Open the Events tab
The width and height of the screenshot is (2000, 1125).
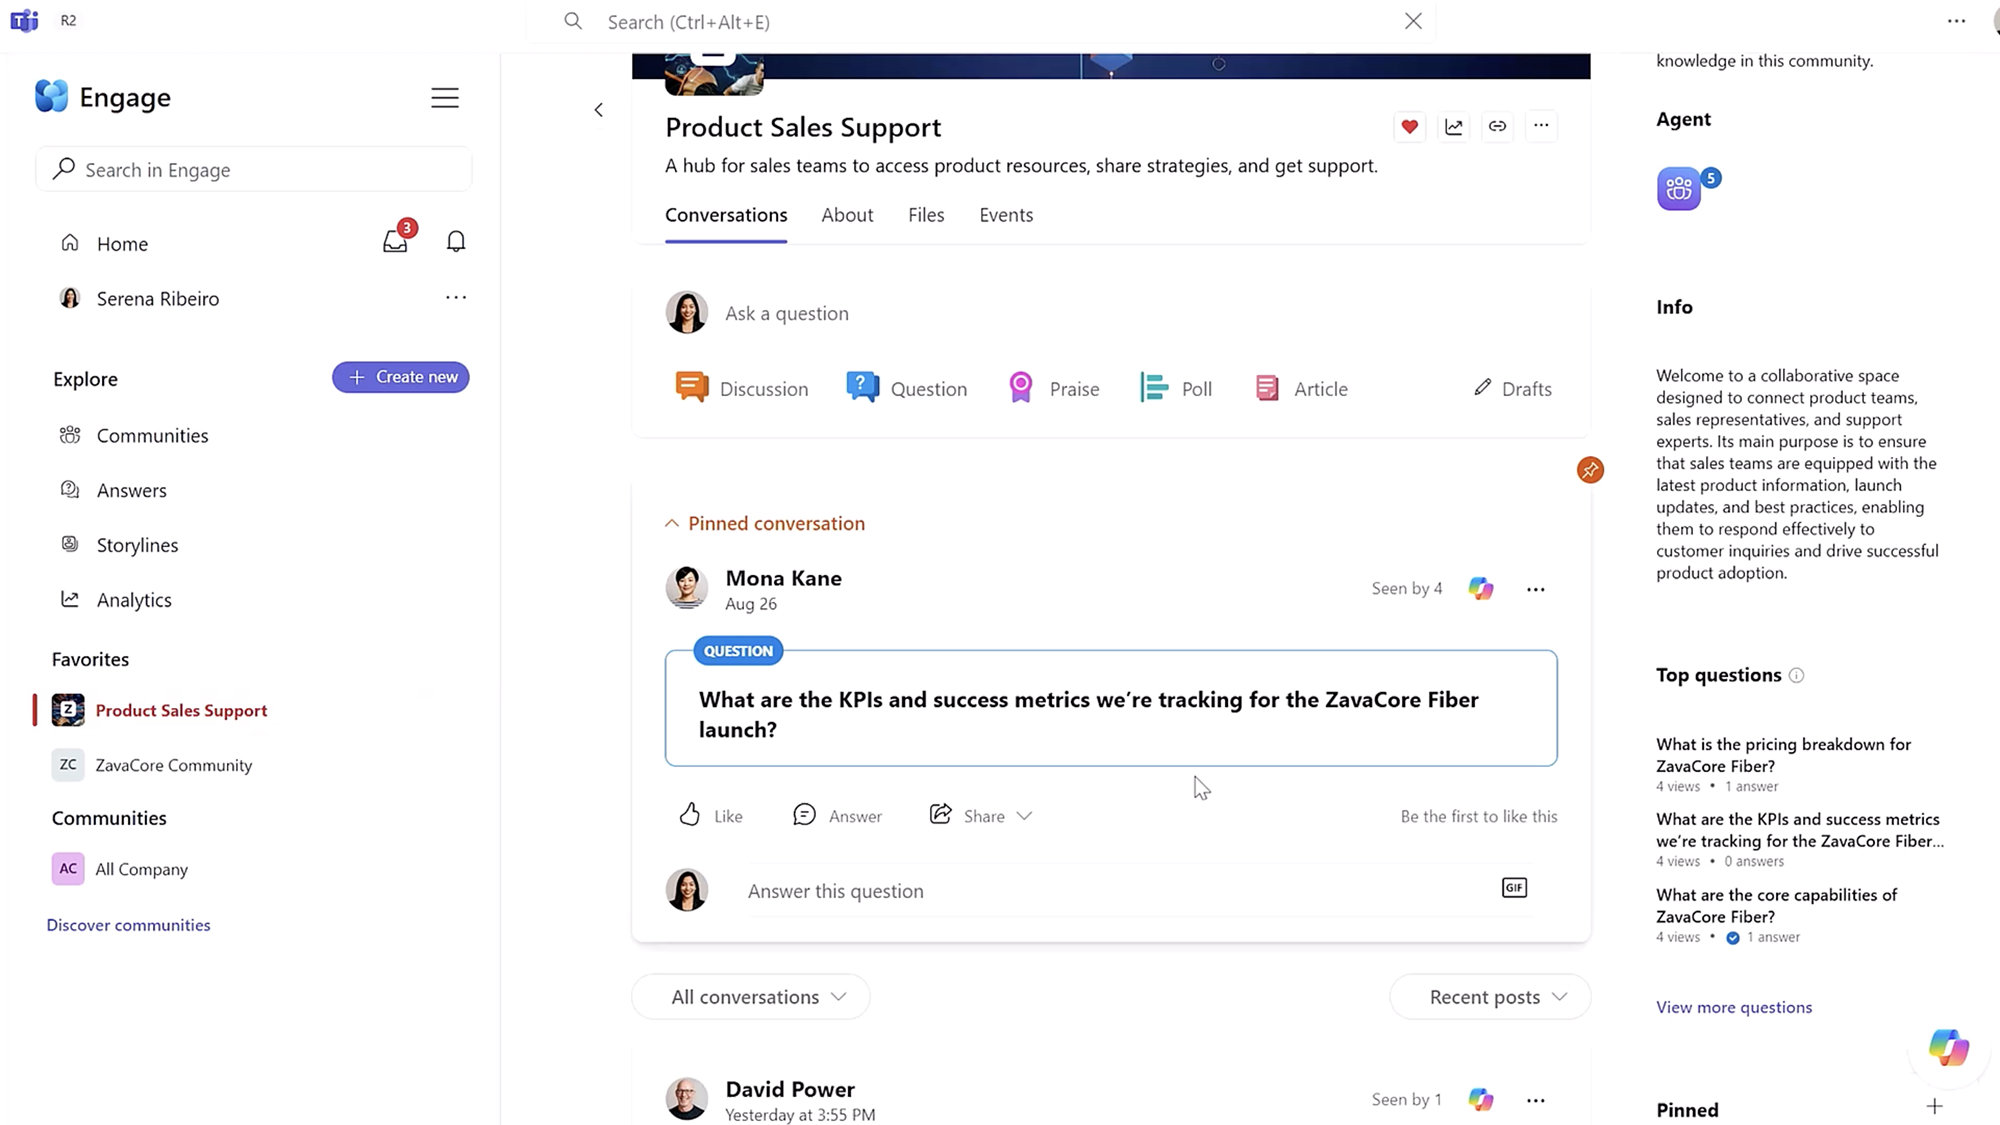(1006, 215)
